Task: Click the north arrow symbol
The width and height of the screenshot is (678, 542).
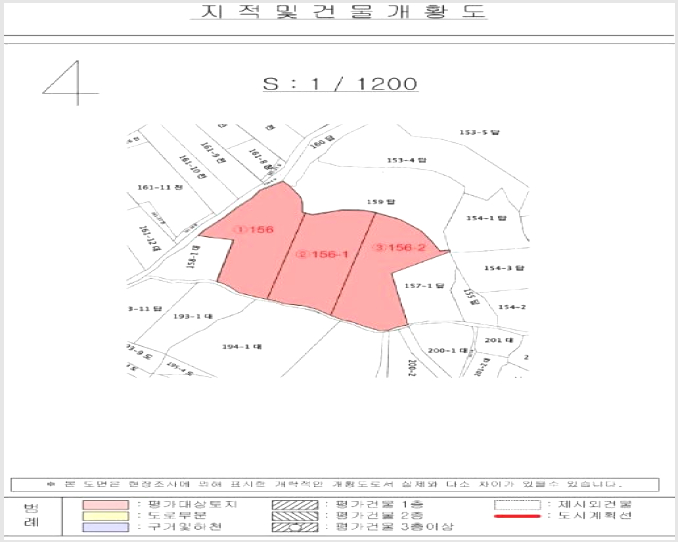Action: [x=71, y=83]
